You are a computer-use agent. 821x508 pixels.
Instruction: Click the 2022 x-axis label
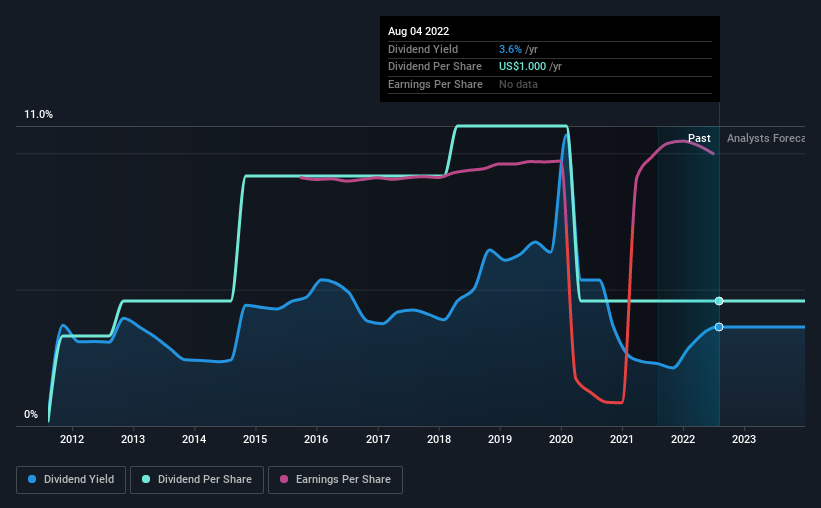click(683, 439)
